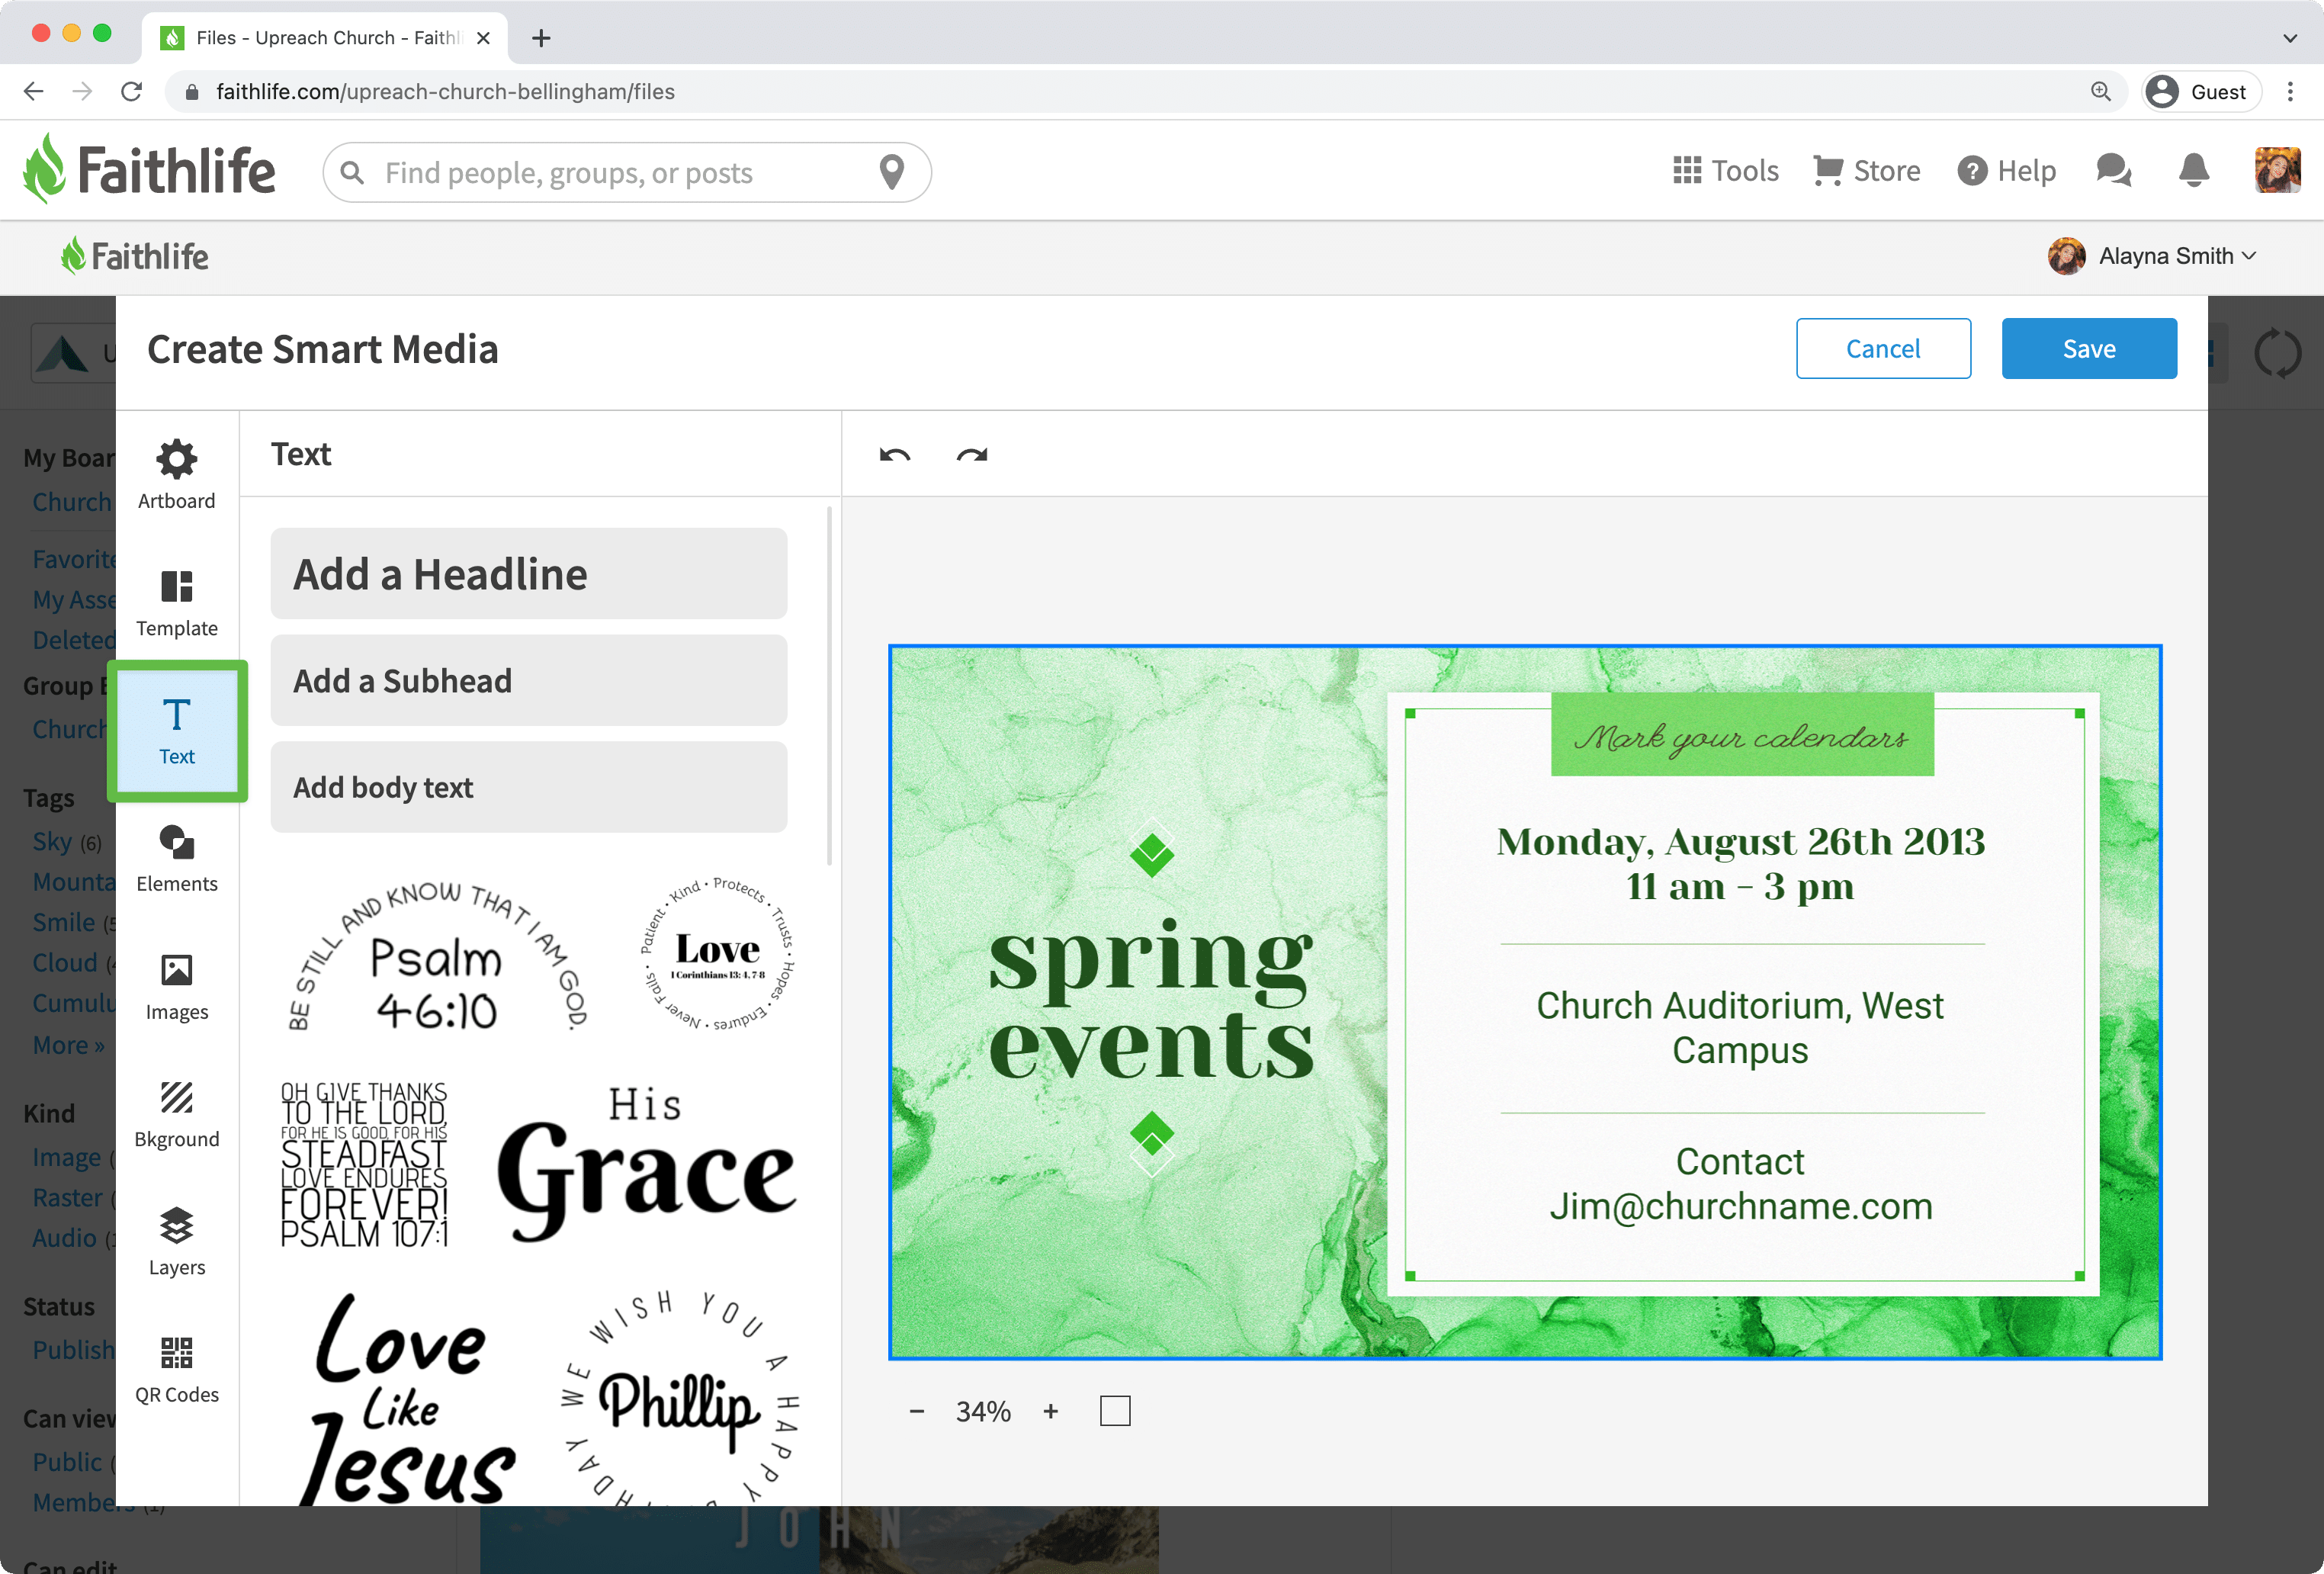The image size is (2324, 1574).
Task: Click the profile avatar in header
Action: click(x=2277, y=170)
